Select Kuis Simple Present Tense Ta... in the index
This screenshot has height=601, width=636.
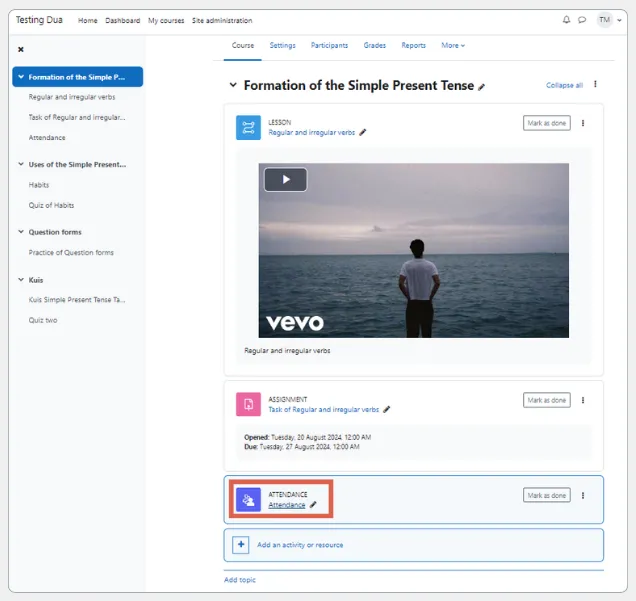tap(77, 300)
